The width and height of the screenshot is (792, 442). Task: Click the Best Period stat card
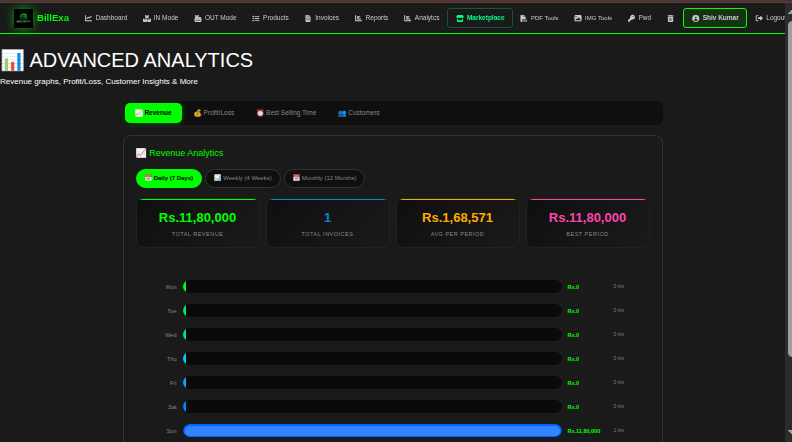pos(587,223)
